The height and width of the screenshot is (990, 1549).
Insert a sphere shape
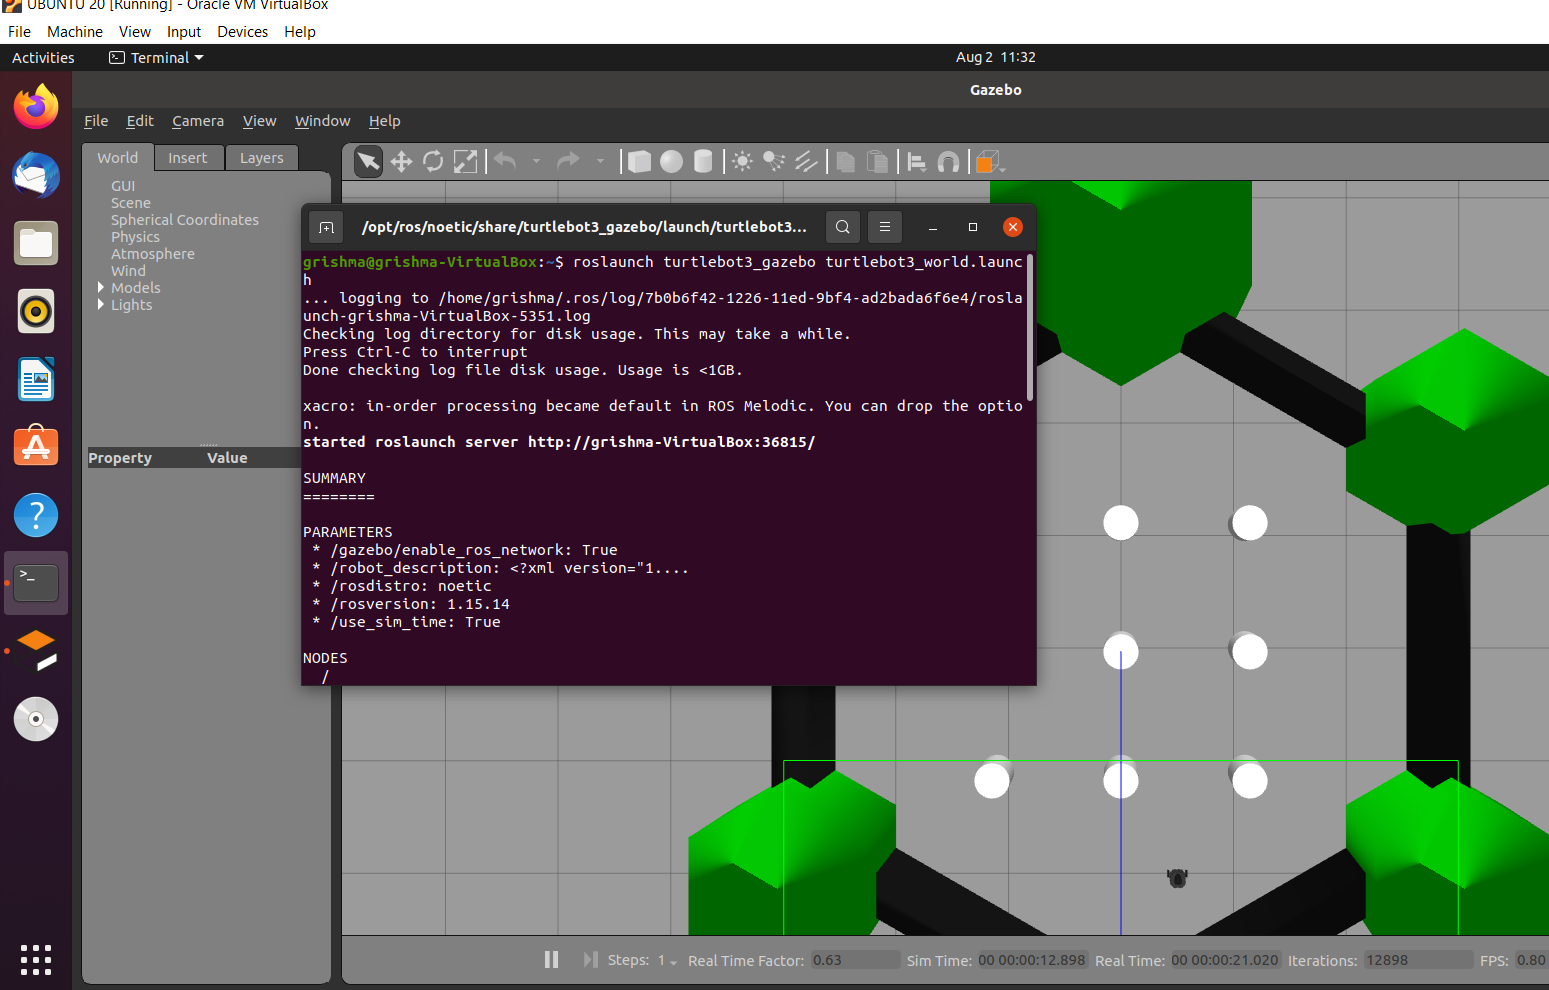click(x=672, y=161)
